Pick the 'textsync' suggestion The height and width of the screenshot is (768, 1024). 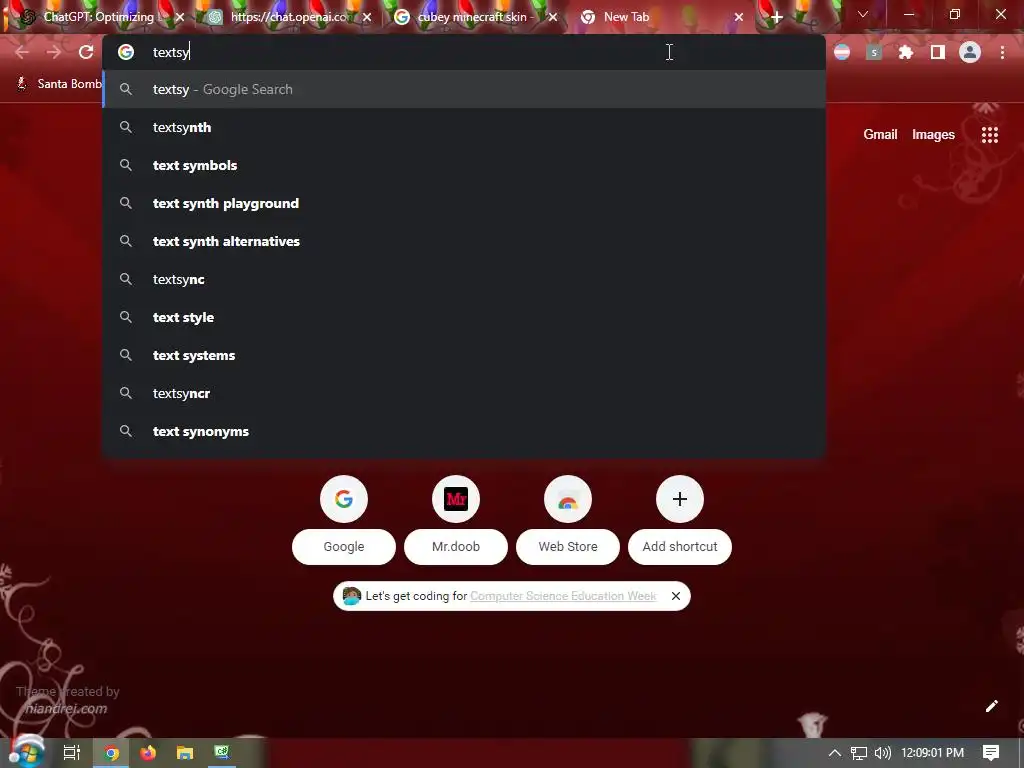click(464, 279)
